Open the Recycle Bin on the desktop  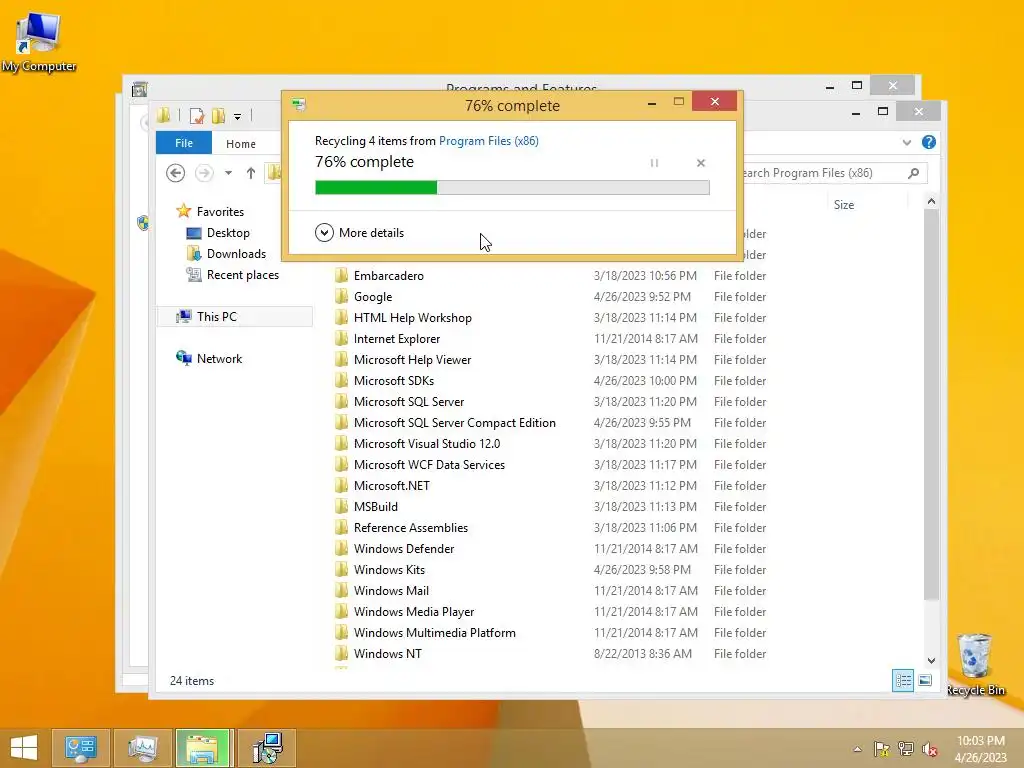coord(975,664)
